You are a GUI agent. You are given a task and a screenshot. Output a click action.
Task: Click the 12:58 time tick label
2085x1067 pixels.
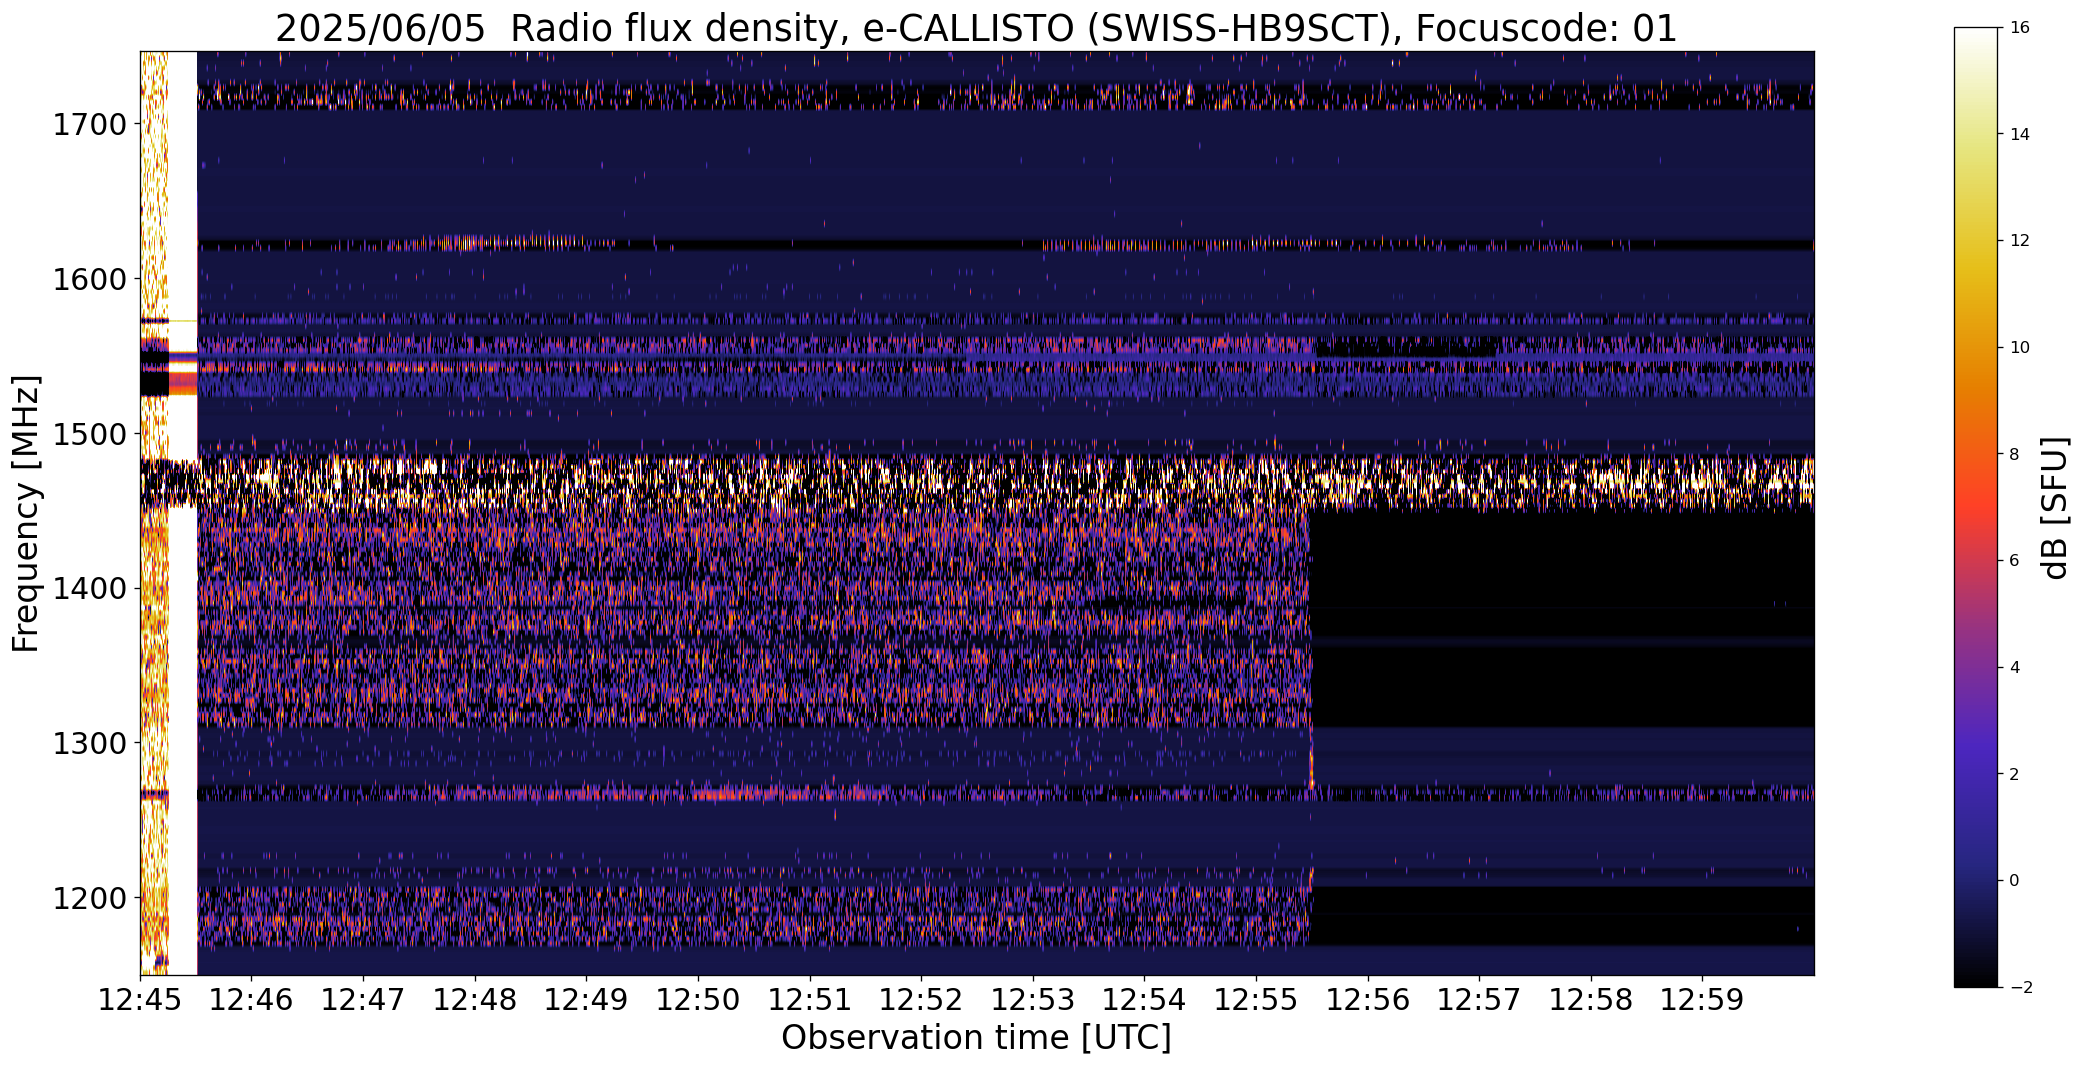pyautogui.click(x=1591, y=1000)
